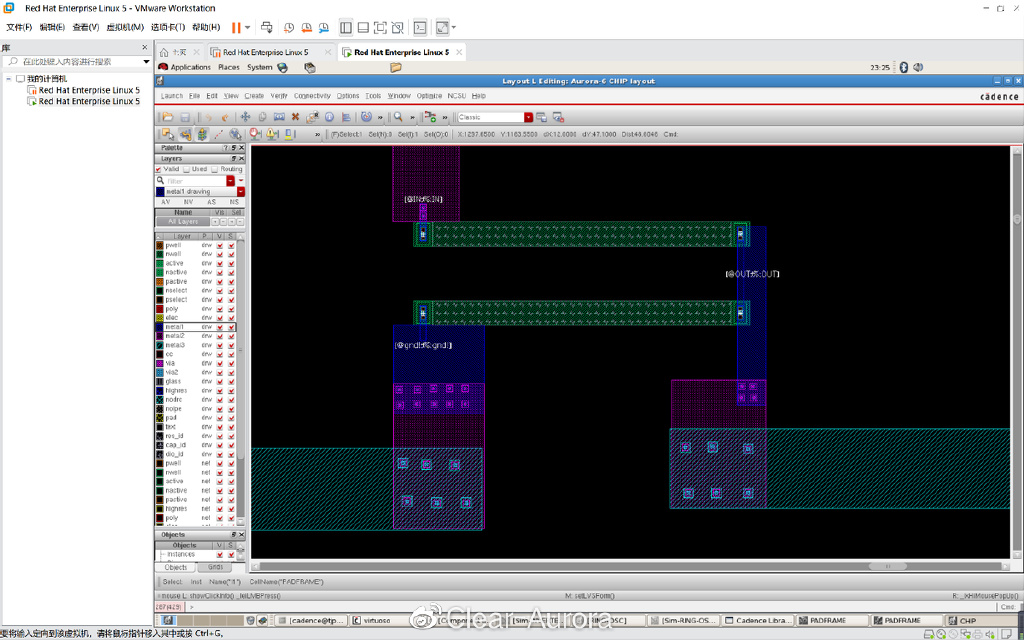Click the workspace save icon beside Classic
Viewport: 1024px width, 640px height.
[x=541, y=117]
